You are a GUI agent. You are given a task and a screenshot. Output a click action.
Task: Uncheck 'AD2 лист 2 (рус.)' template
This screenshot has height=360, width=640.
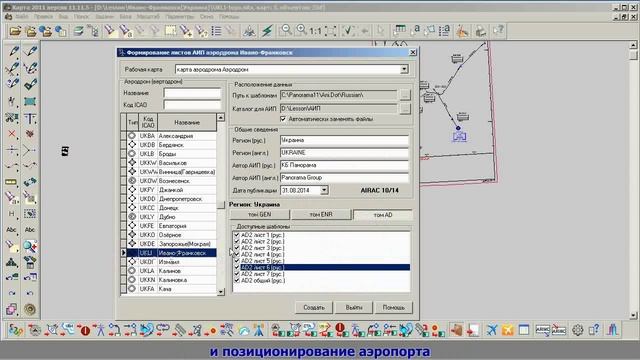point(237,242)
